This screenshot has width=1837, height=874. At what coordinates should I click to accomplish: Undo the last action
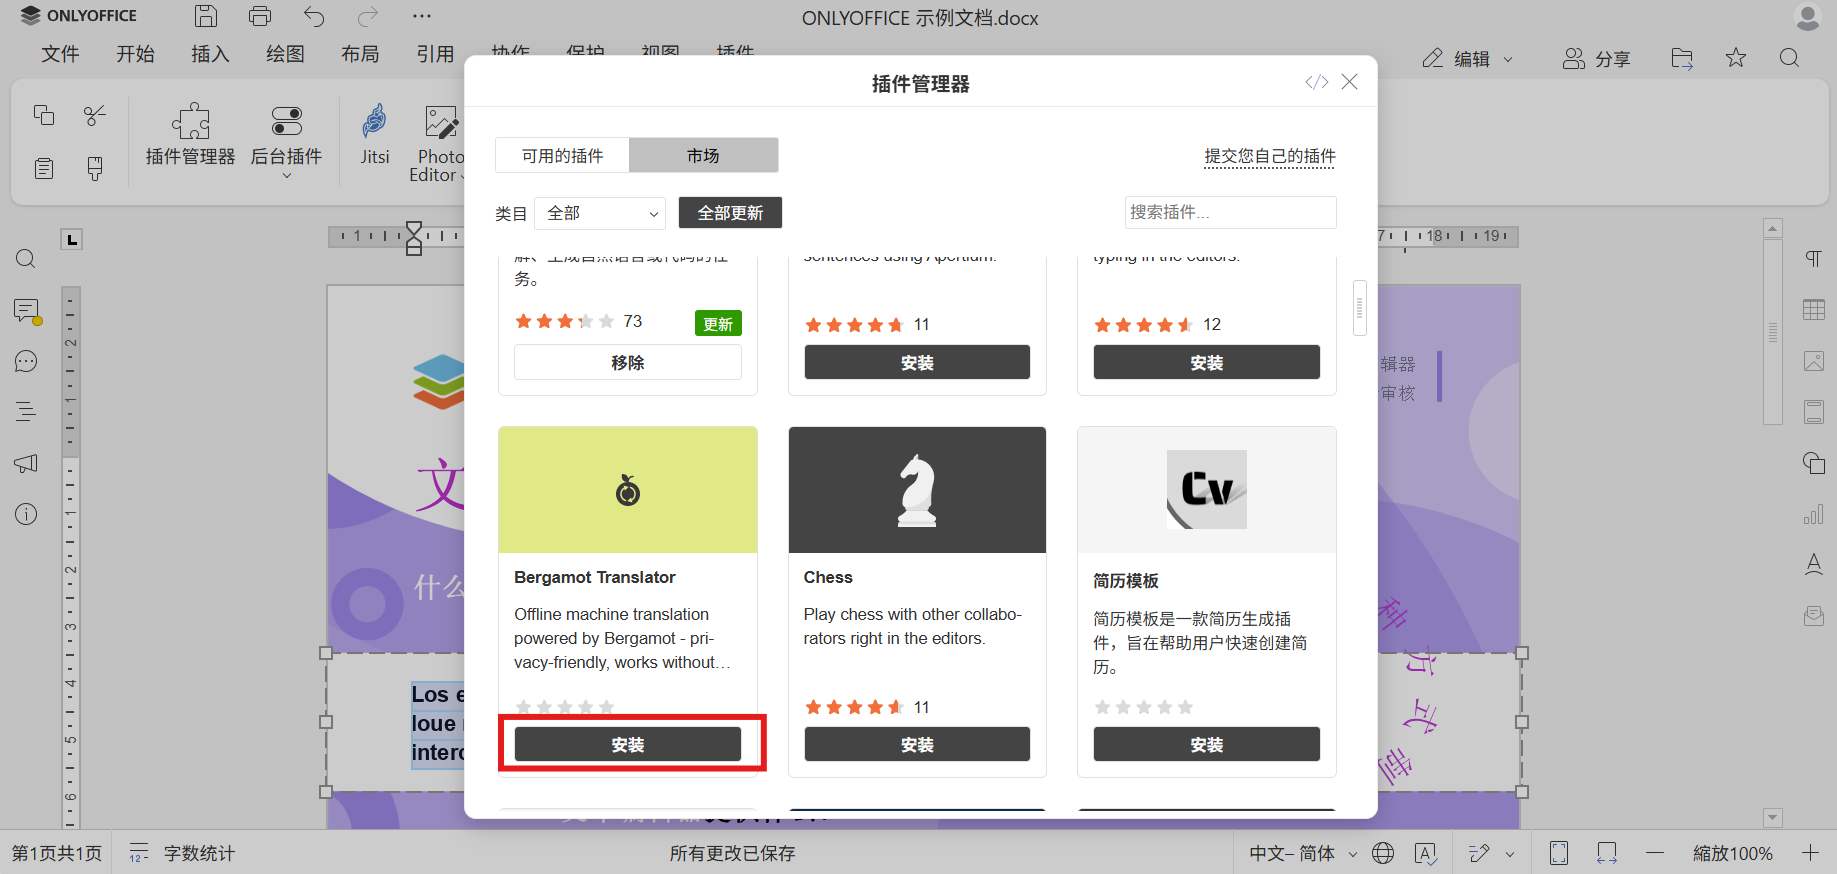[x=314, y=16]
